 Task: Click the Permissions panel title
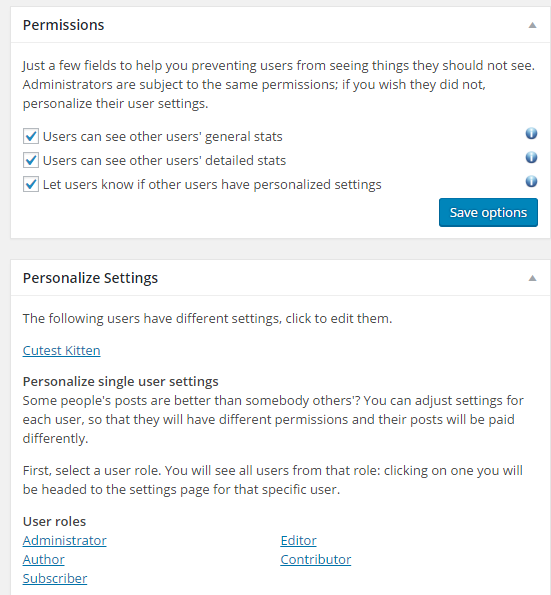[x=63, y=25]
